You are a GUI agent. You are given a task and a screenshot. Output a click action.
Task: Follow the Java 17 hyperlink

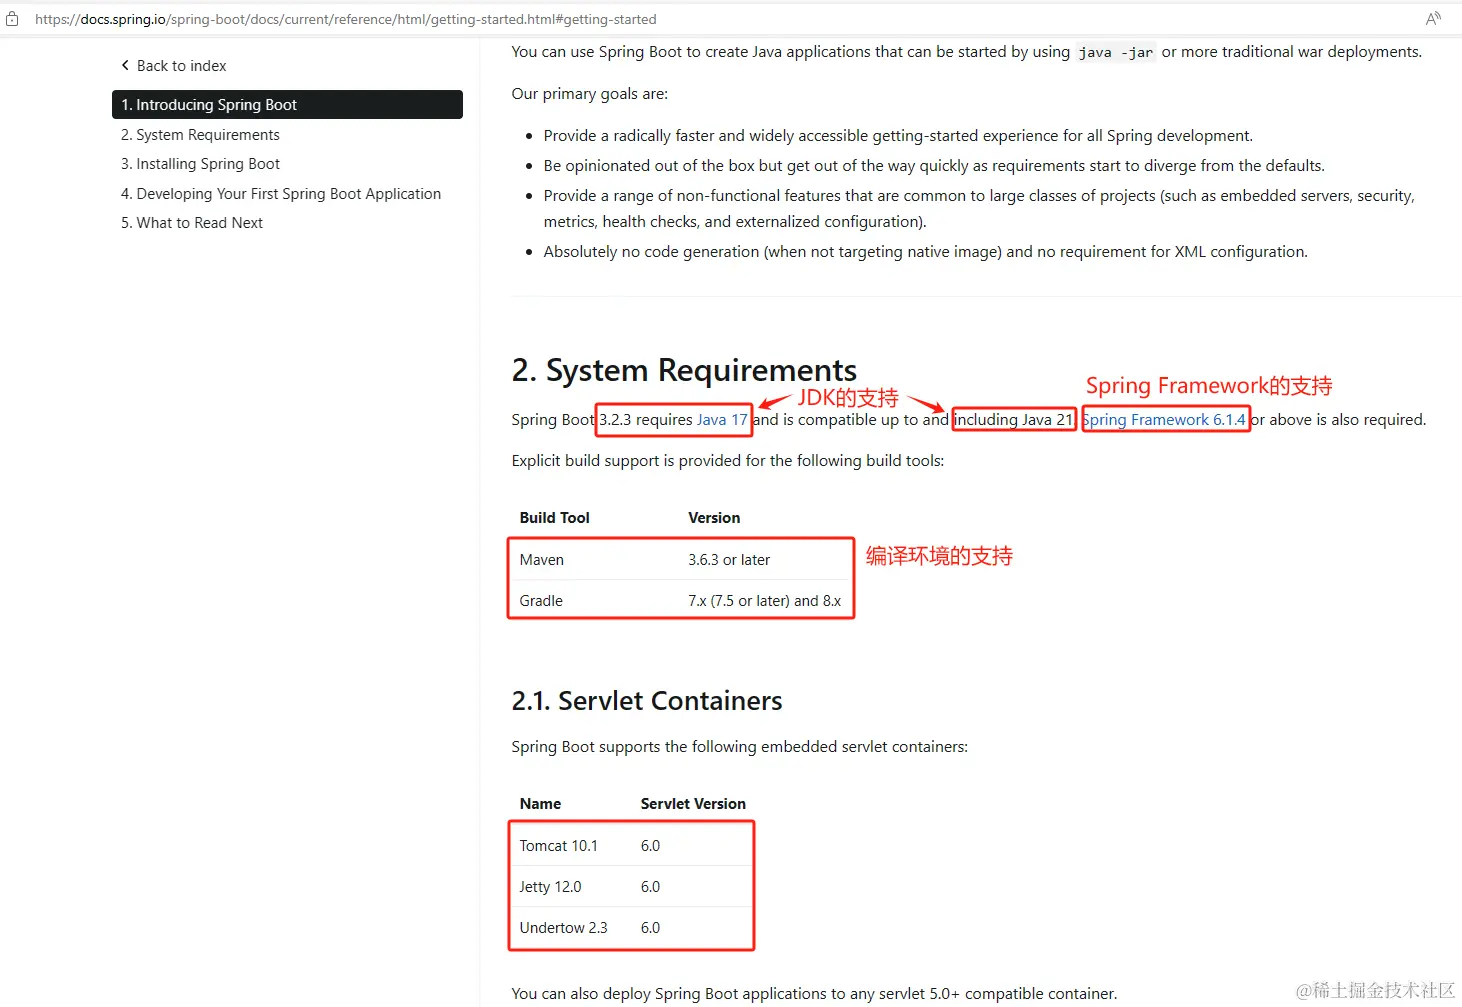[x=722, y=420]
